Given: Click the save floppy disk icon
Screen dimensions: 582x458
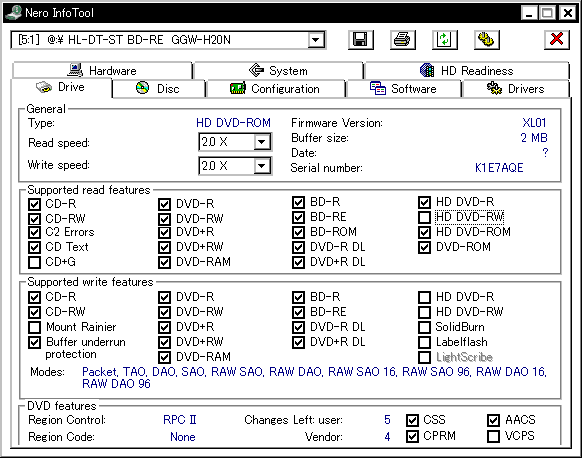Looking at the screenshot, I should [360, 40].
